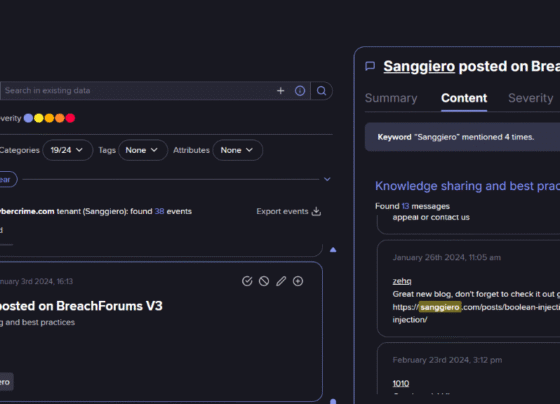560x404 pixels.
Task: Collapse events list with up triangle
Action: [x=333, y=250]
